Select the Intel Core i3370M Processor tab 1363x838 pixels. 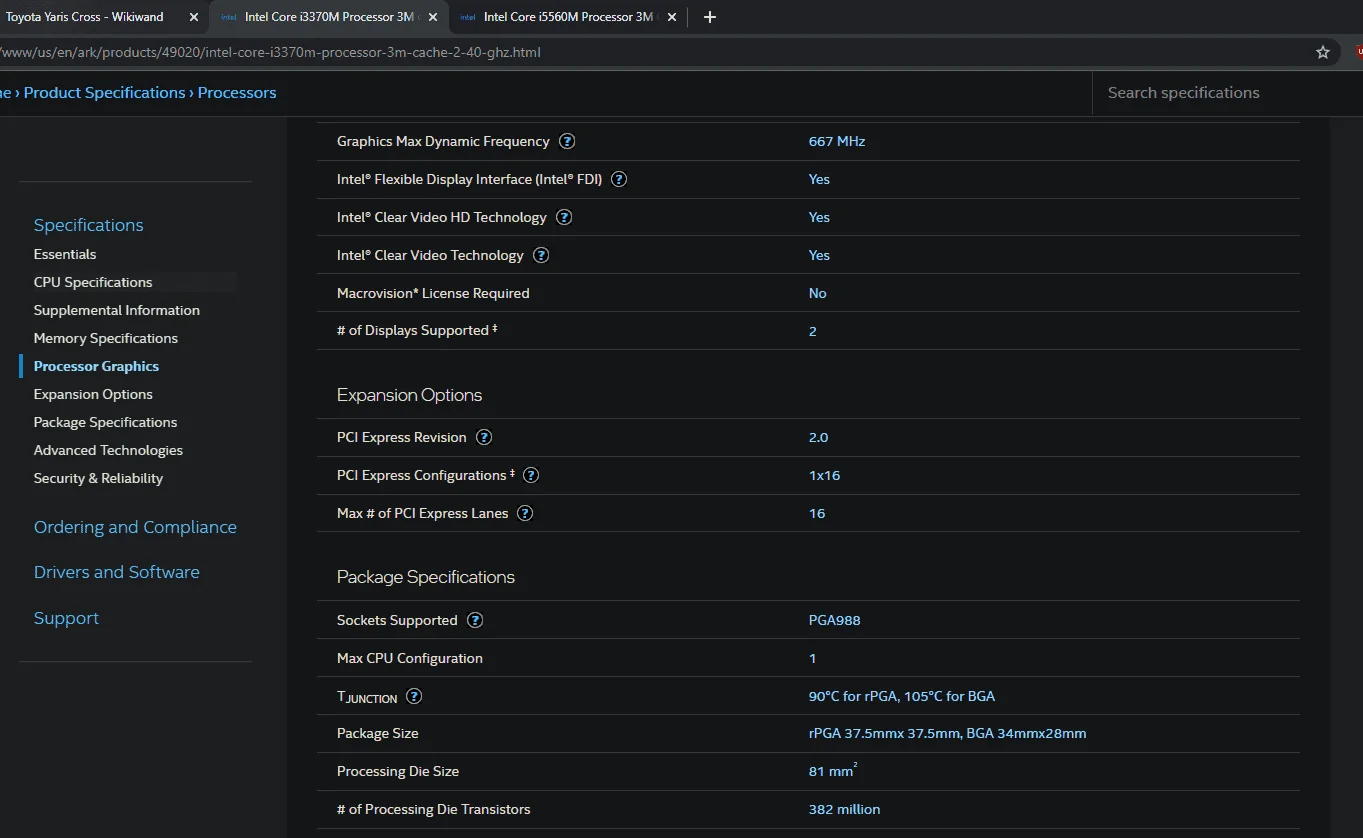(329, 17)
